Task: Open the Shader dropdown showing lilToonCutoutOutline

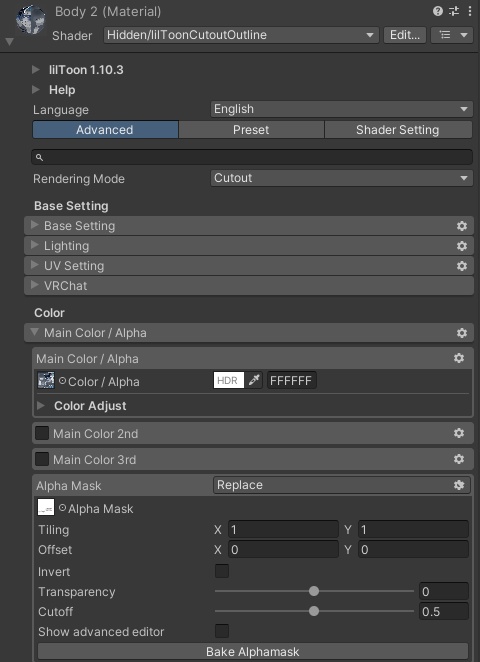Action: click(x=241, y=35)
